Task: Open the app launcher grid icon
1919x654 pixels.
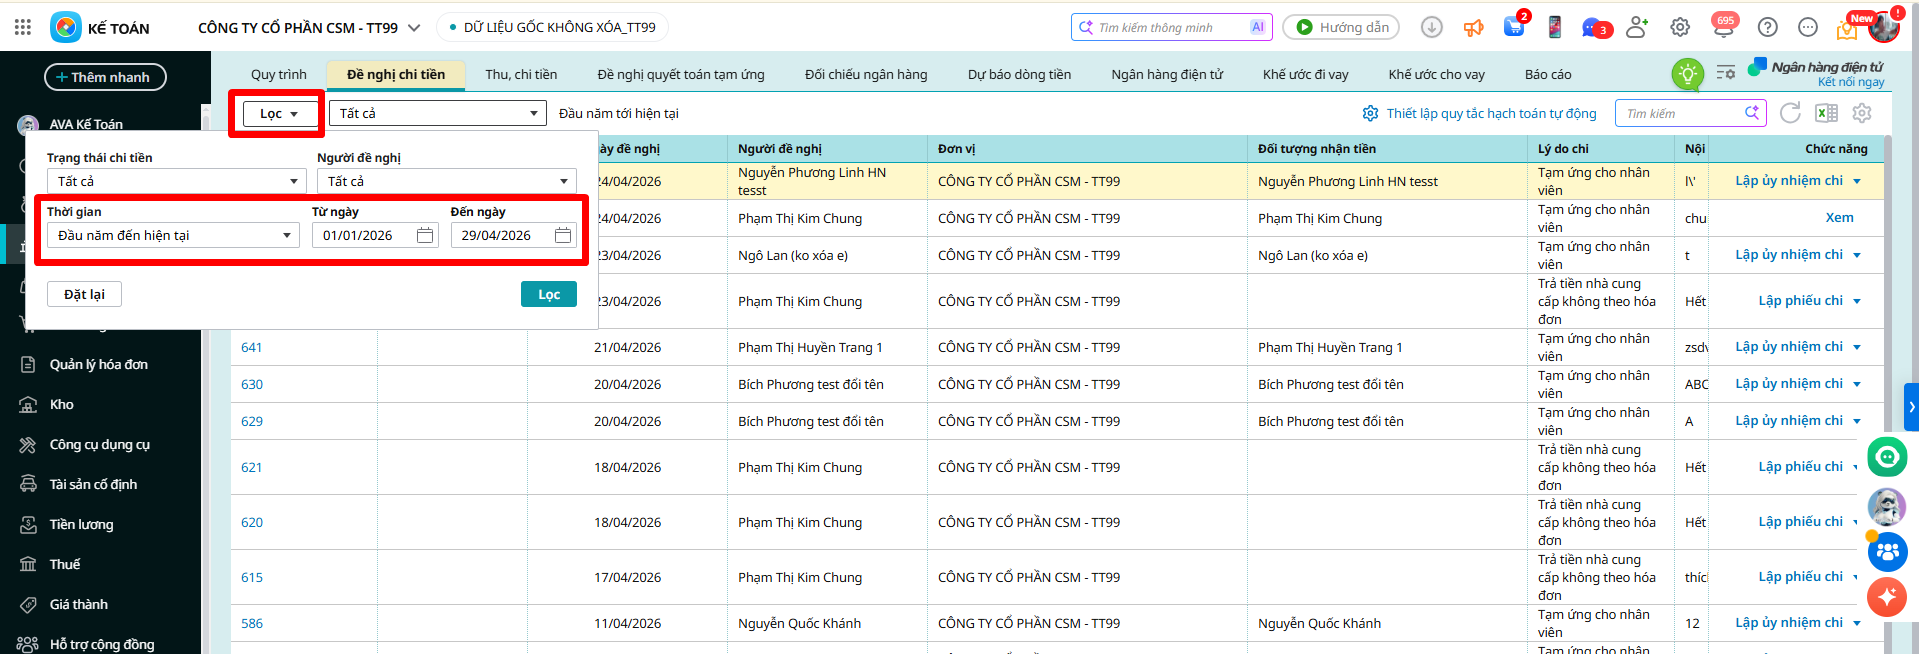Action: click(x=23, y=28)
